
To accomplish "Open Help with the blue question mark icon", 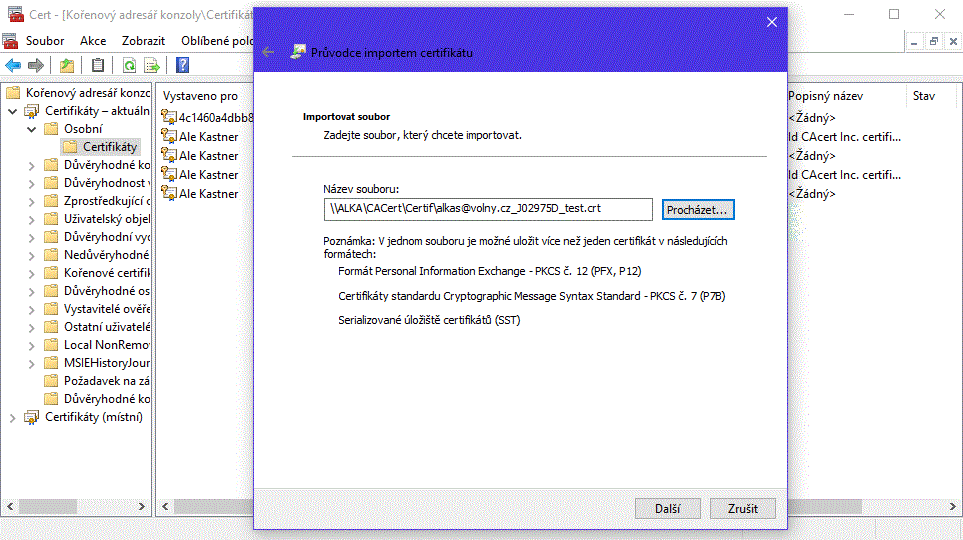I will click(x=183, y=65).
